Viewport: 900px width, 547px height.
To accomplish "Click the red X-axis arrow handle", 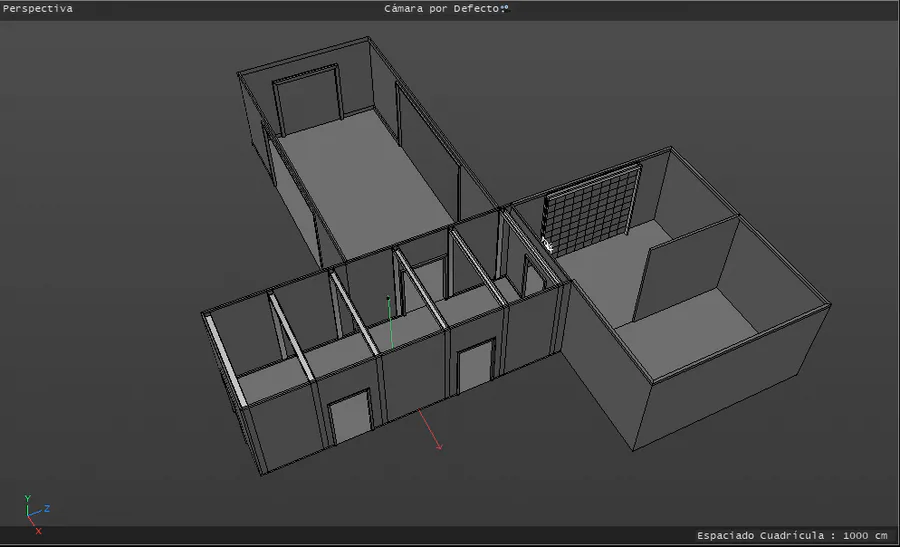I will point(439,446).
